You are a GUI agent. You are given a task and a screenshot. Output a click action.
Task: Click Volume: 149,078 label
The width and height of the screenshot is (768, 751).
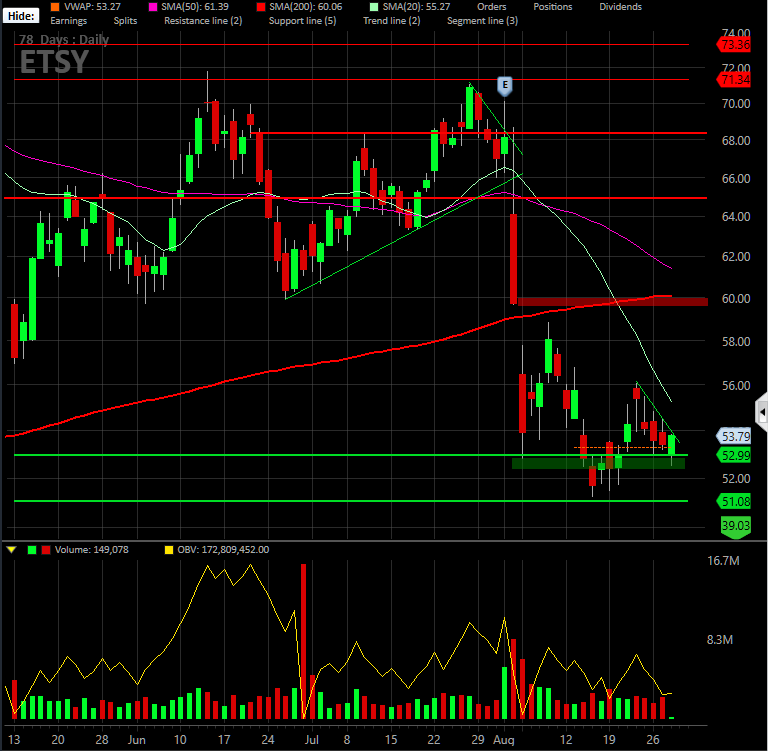point(92,550)
